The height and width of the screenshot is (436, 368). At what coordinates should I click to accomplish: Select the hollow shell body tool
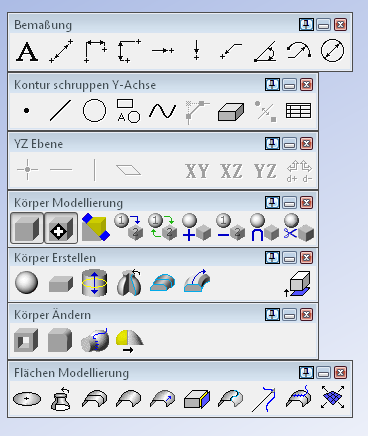click(26, 340)
